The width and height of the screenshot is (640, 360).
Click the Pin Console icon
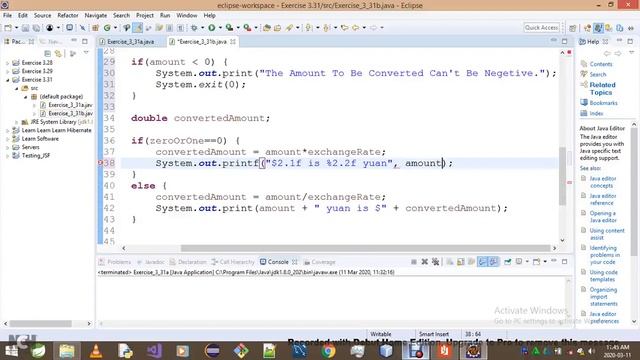tap(508, 262)
